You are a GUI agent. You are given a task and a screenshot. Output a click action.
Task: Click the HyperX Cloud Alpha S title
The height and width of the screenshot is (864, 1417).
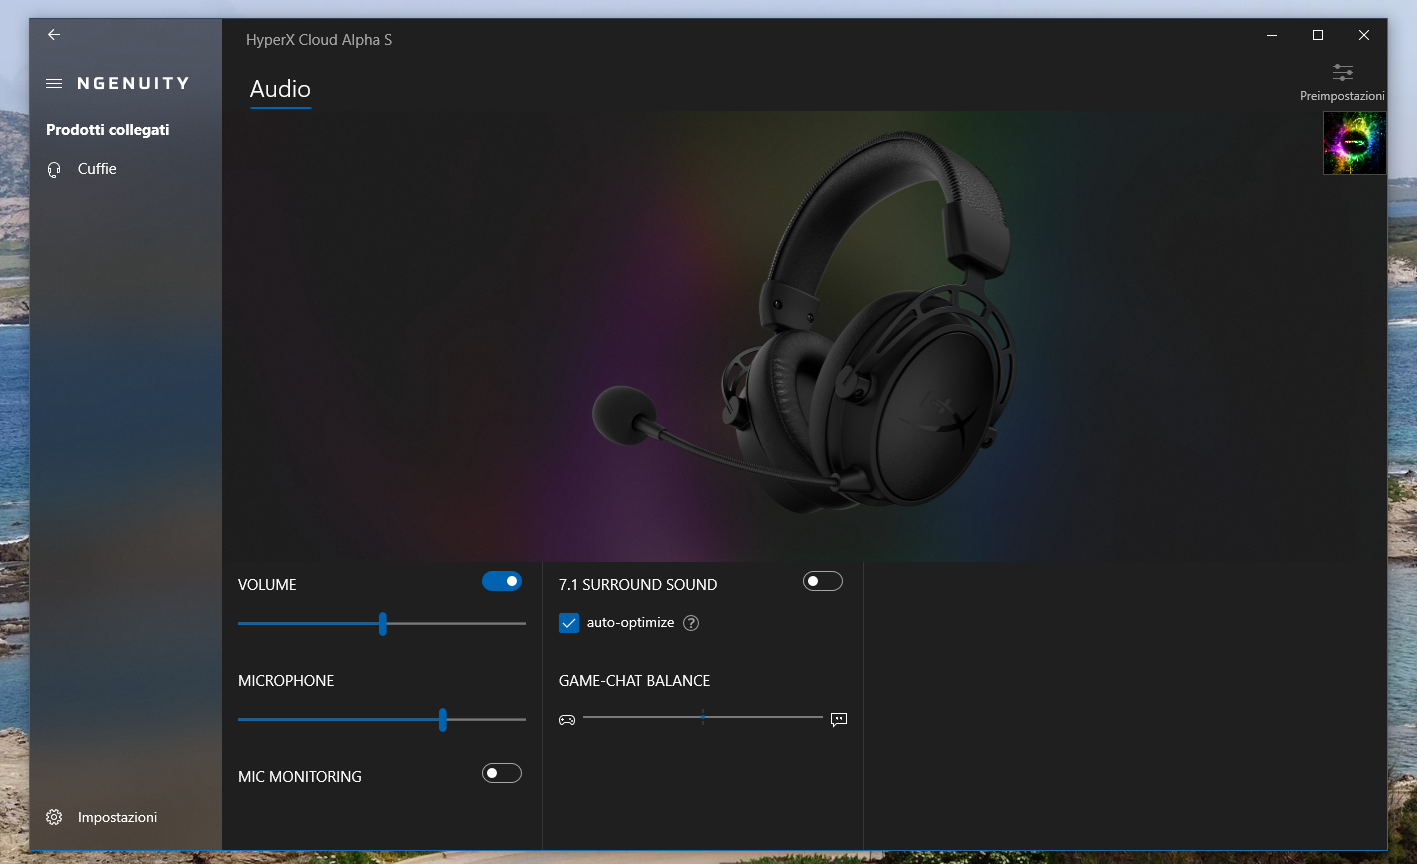(x=319, y=40)
